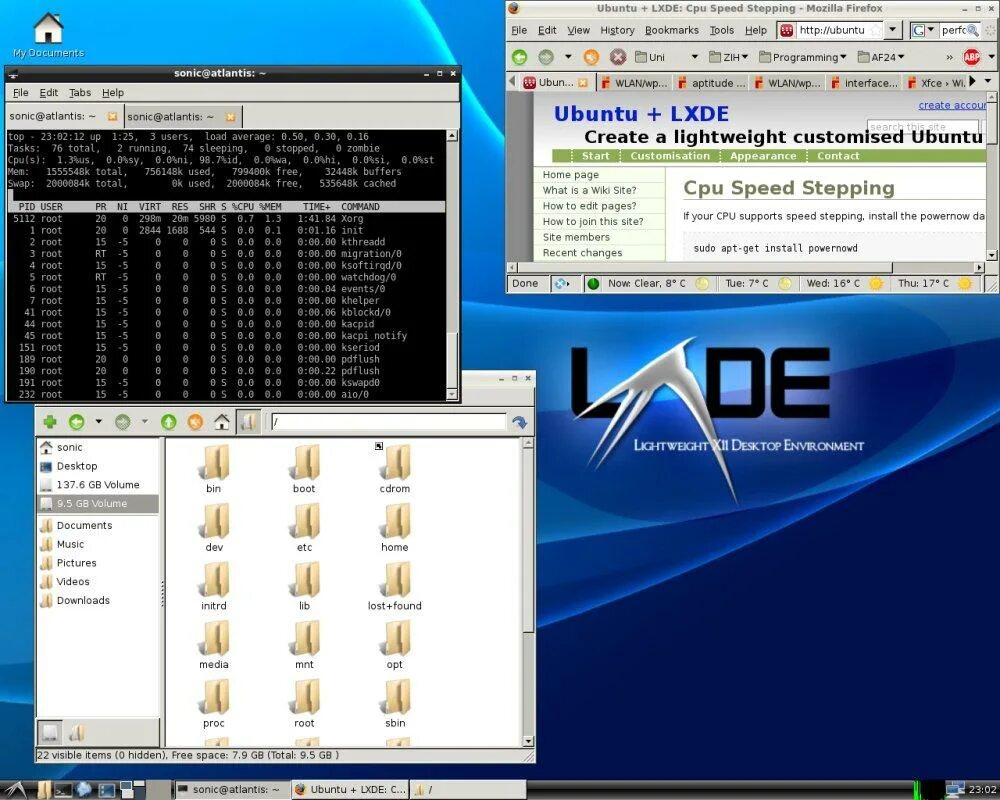Switch sidebar to directory tree view button
1000x800 pixels.
point(77,732)
